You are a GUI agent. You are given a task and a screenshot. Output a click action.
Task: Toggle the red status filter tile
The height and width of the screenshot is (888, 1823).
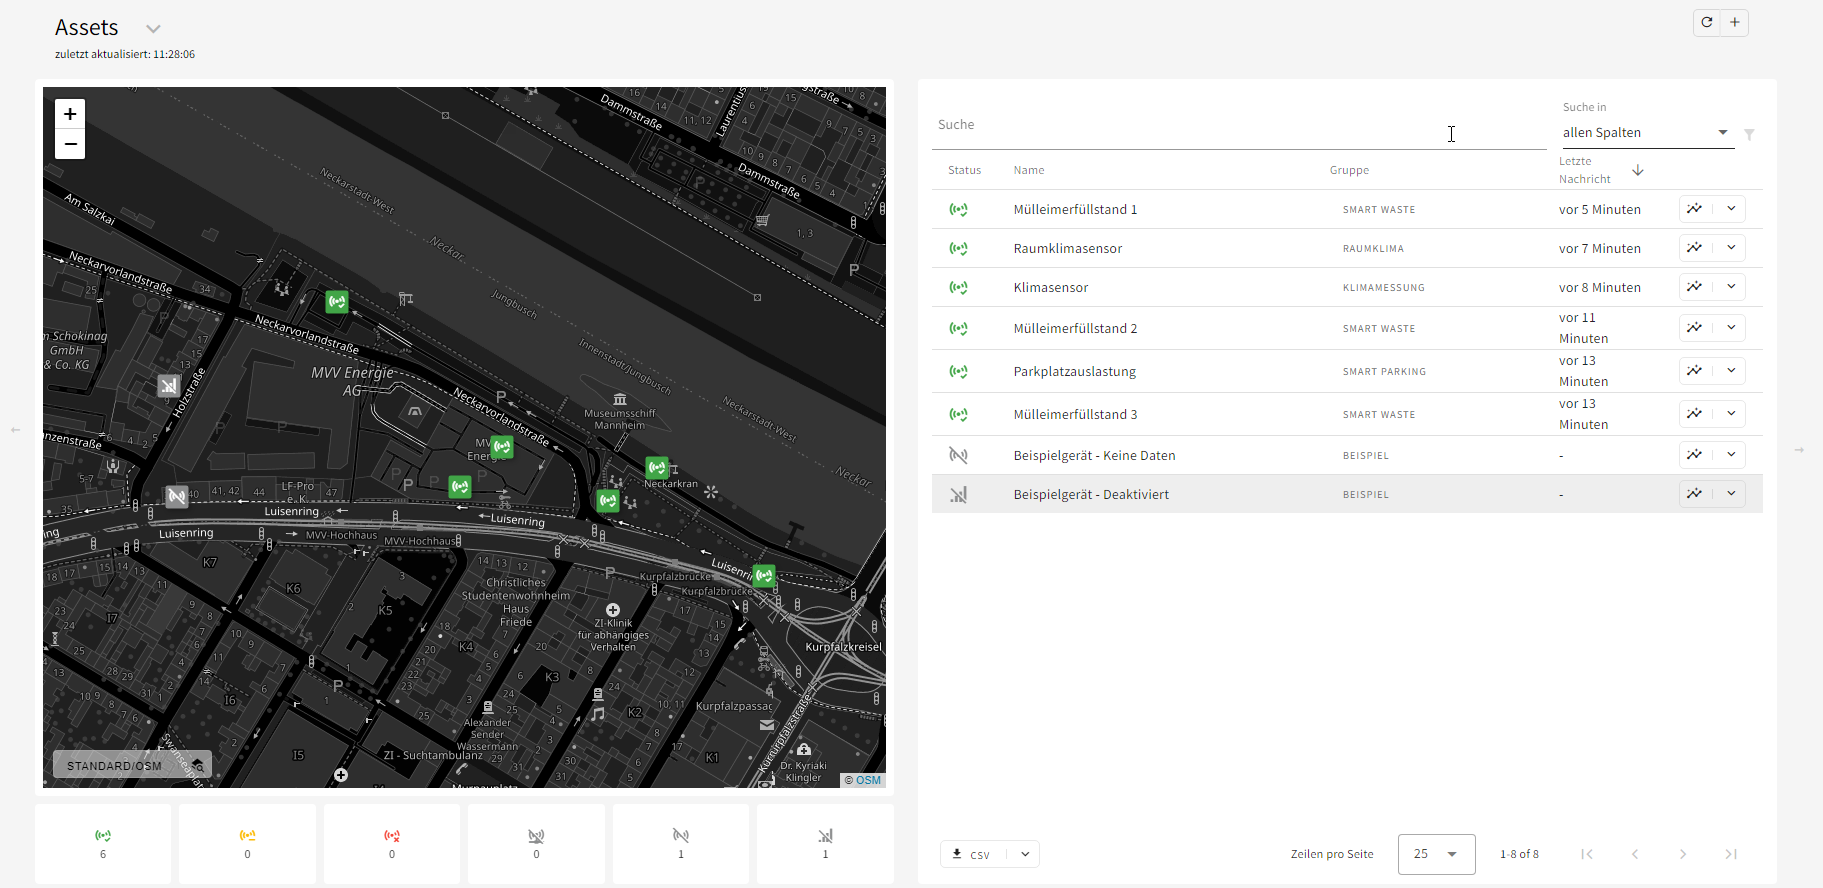(x=392, y=843)
